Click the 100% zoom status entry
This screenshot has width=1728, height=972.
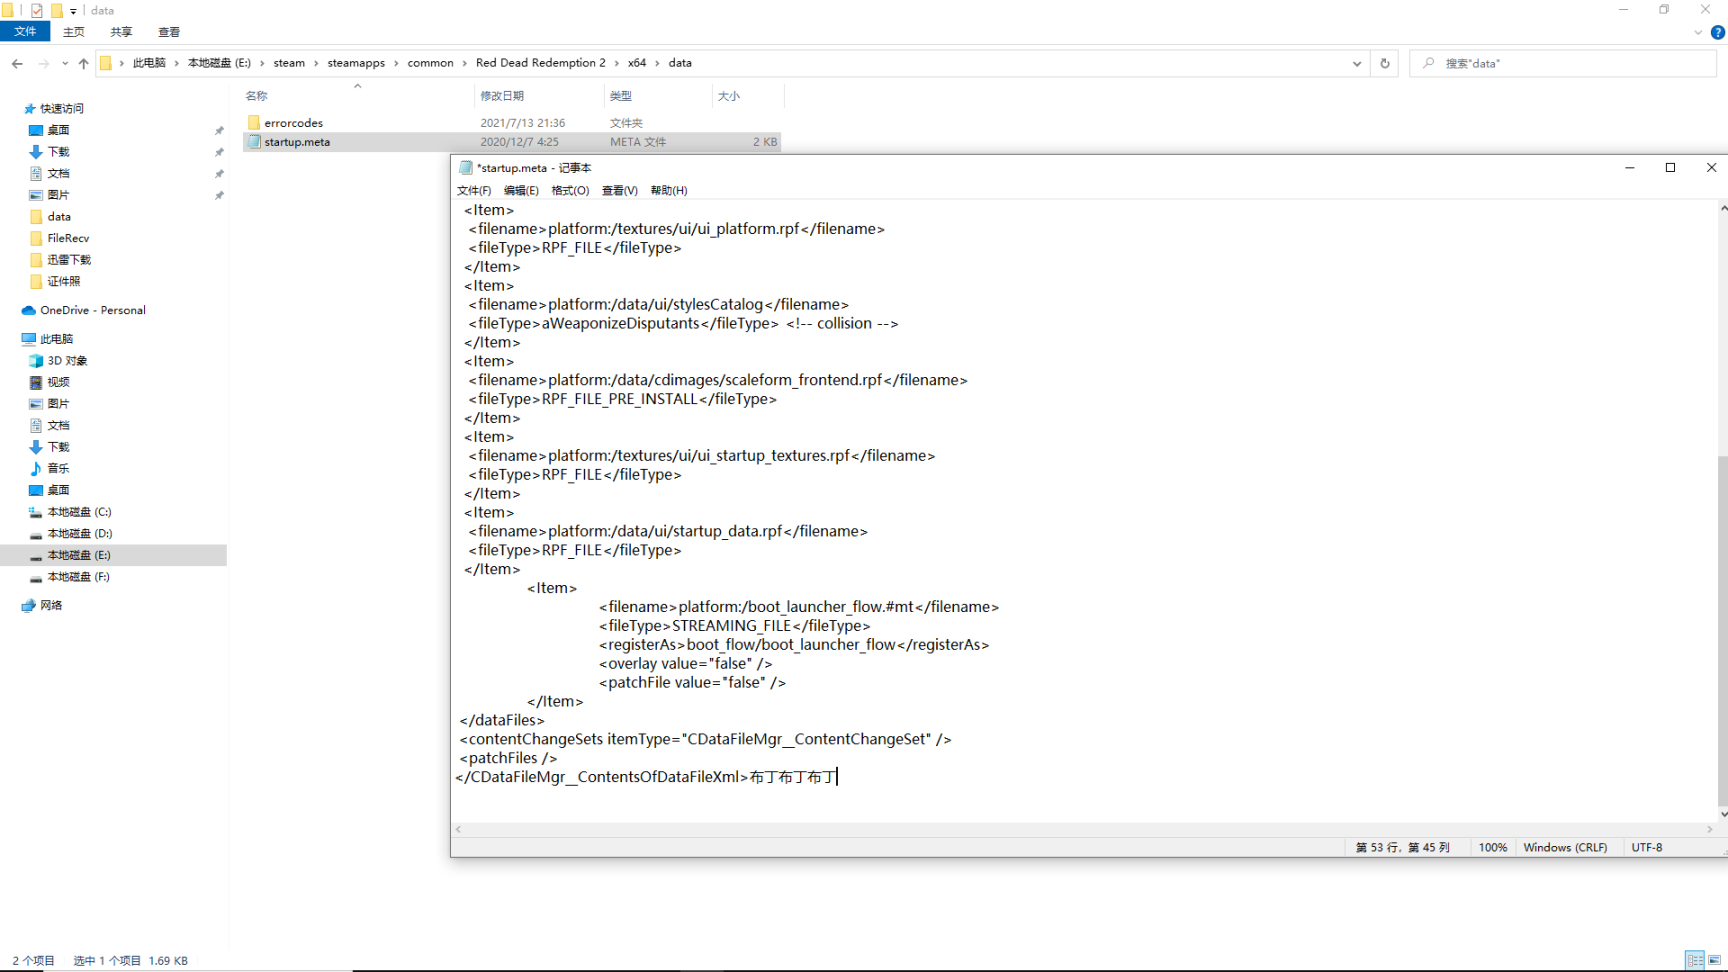pyautogui.click(x=1492, y=847)
